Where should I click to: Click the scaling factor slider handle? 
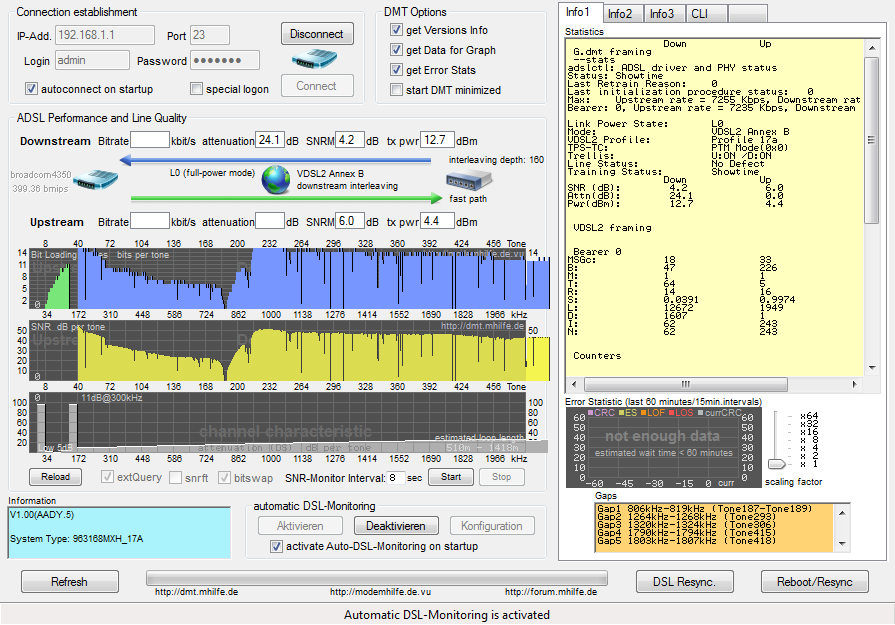coord(777,463)
